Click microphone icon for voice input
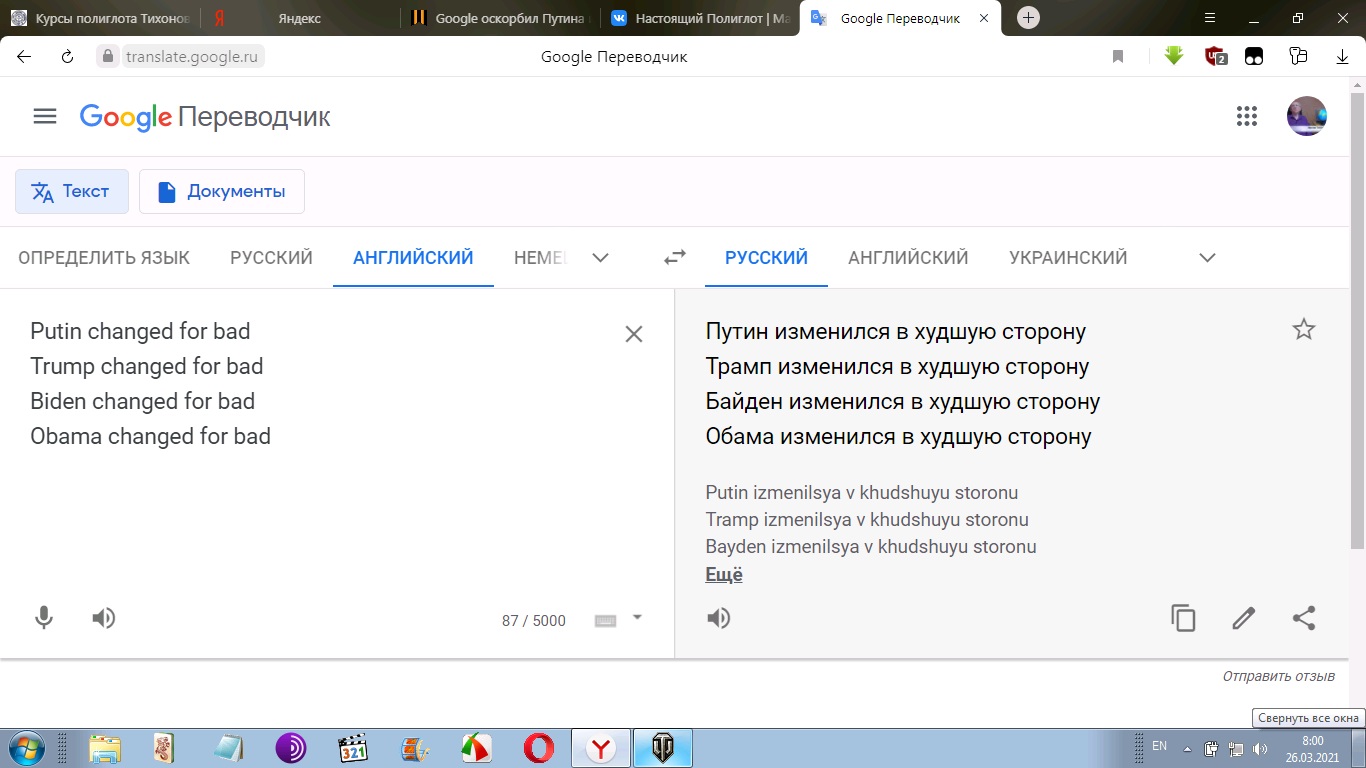1366x768 pixels. (44, 618)
